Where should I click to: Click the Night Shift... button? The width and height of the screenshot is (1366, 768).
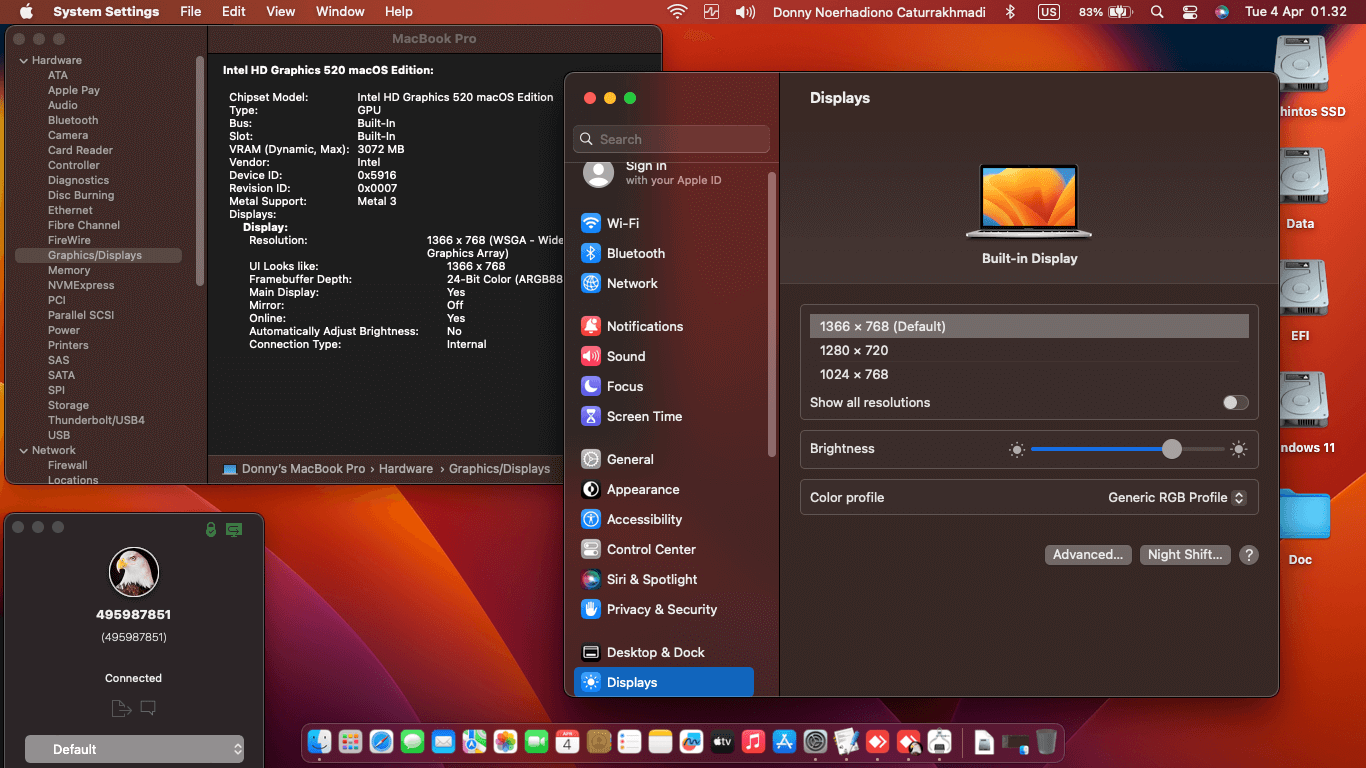[1185, 555]
